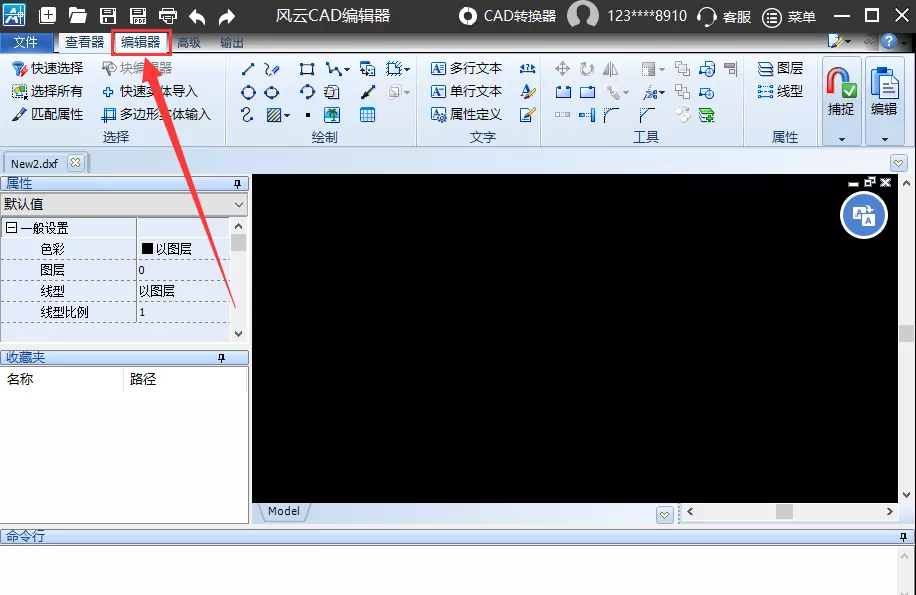Click 多行文本 button

pyautogui.click(x=466, y=68)
